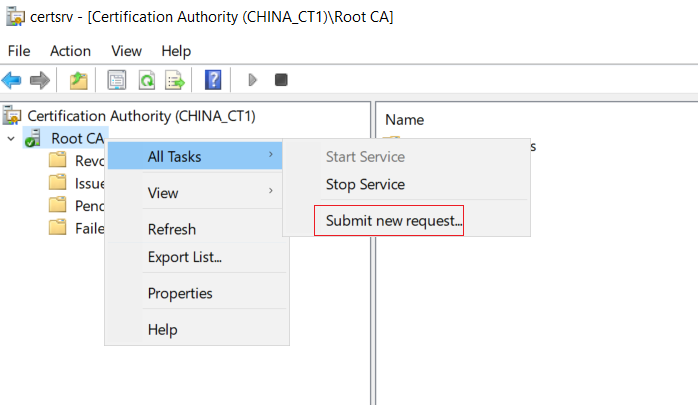This screenshot has height=405, width=698.
Task: Open the blue Help question-mark icon
Action: point(213,81)
